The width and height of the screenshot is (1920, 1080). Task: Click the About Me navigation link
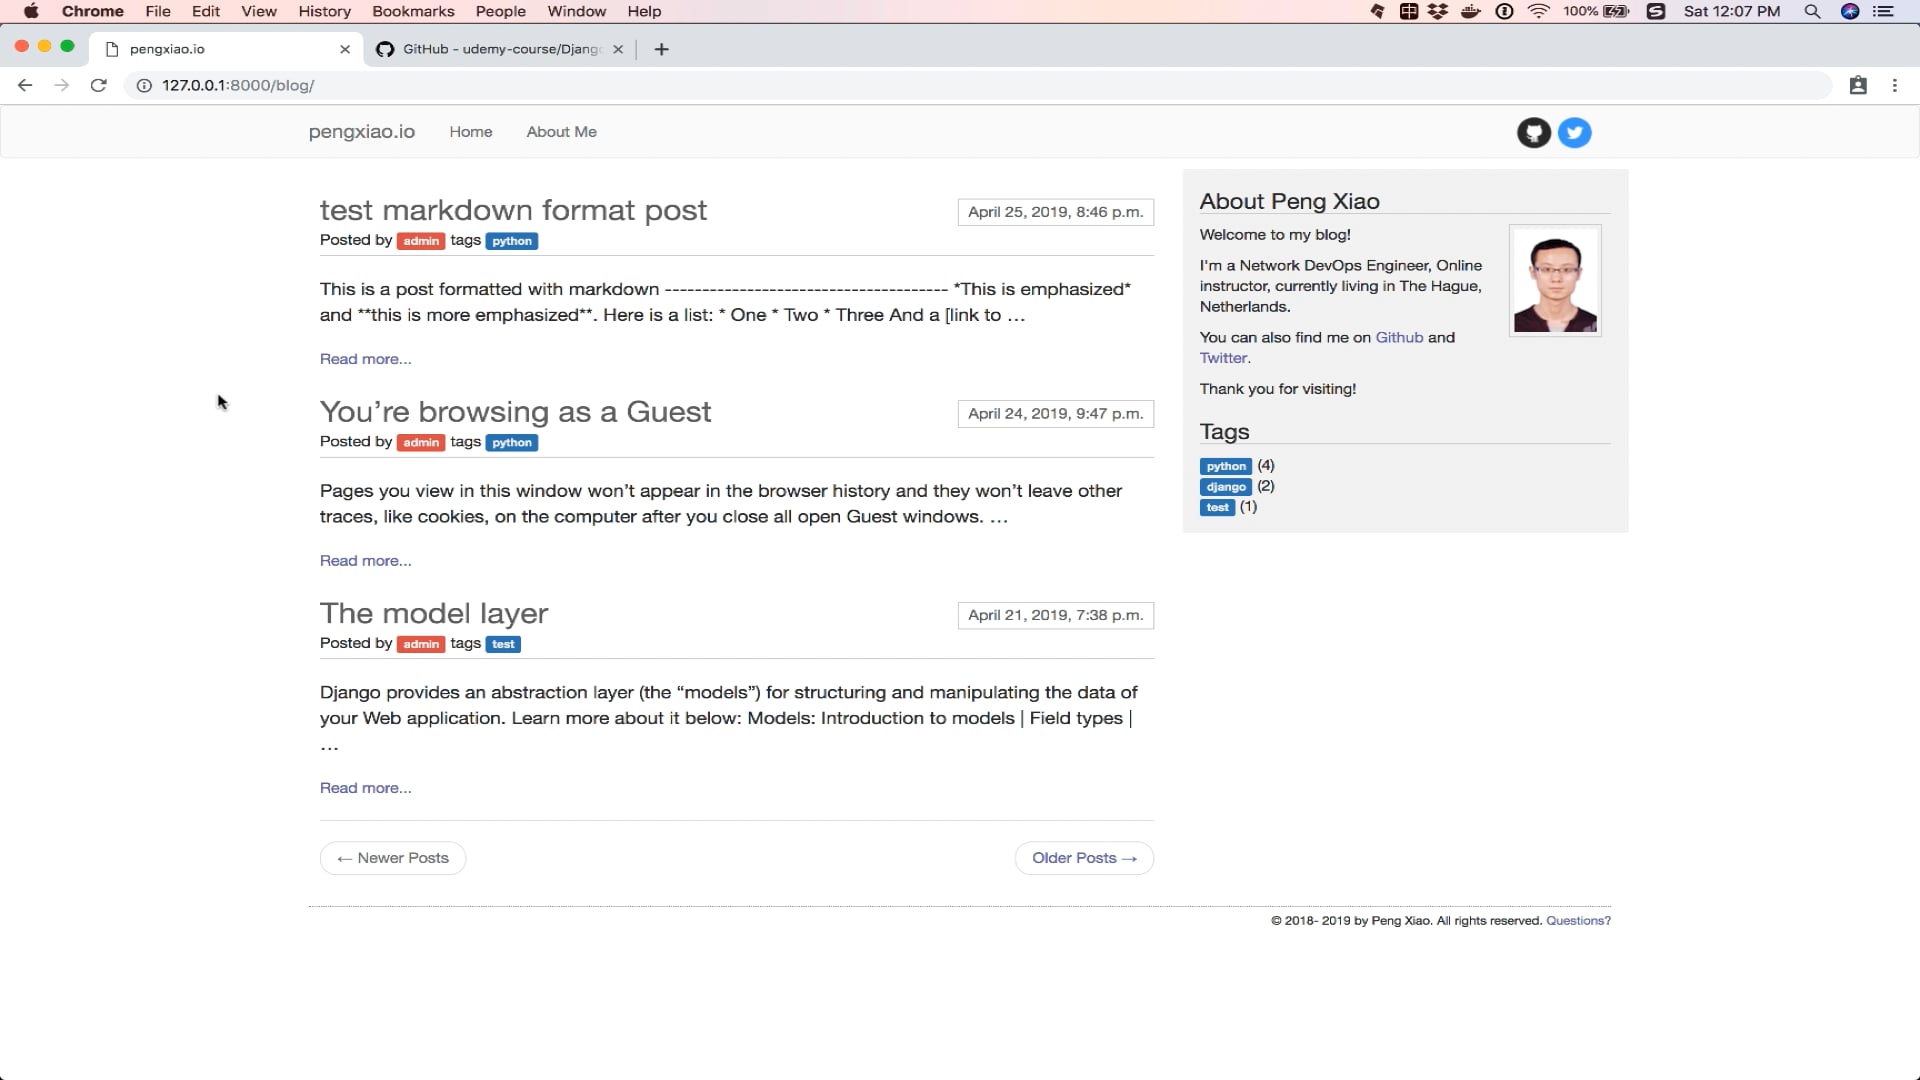pos(561,132)
